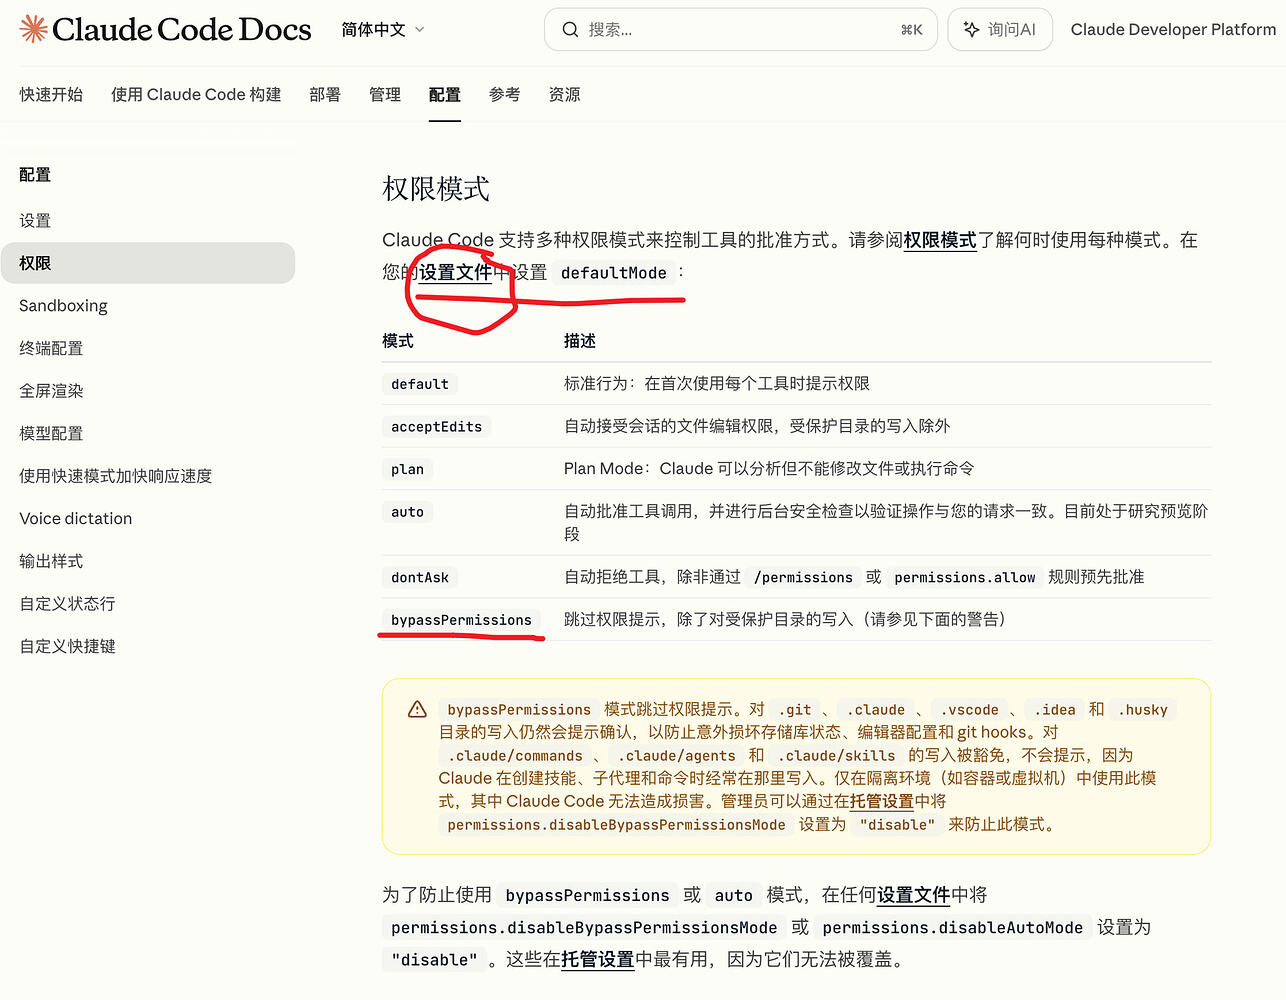Click the .idea code in the warning
This screenshot has width=1286, height=1000.
(1055, 710)
